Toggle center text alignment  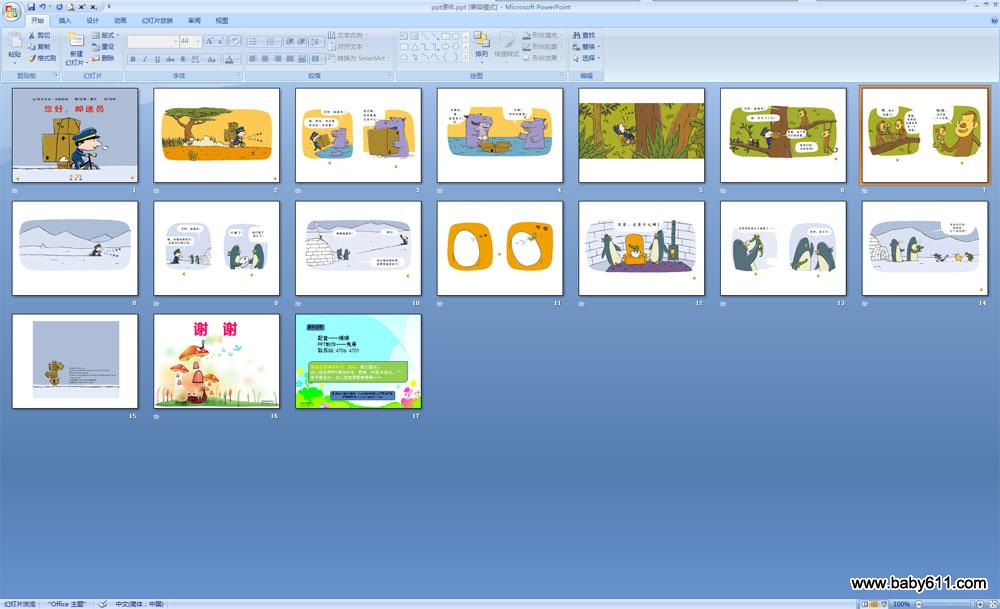pyautogui.click(x=265, y=59)
